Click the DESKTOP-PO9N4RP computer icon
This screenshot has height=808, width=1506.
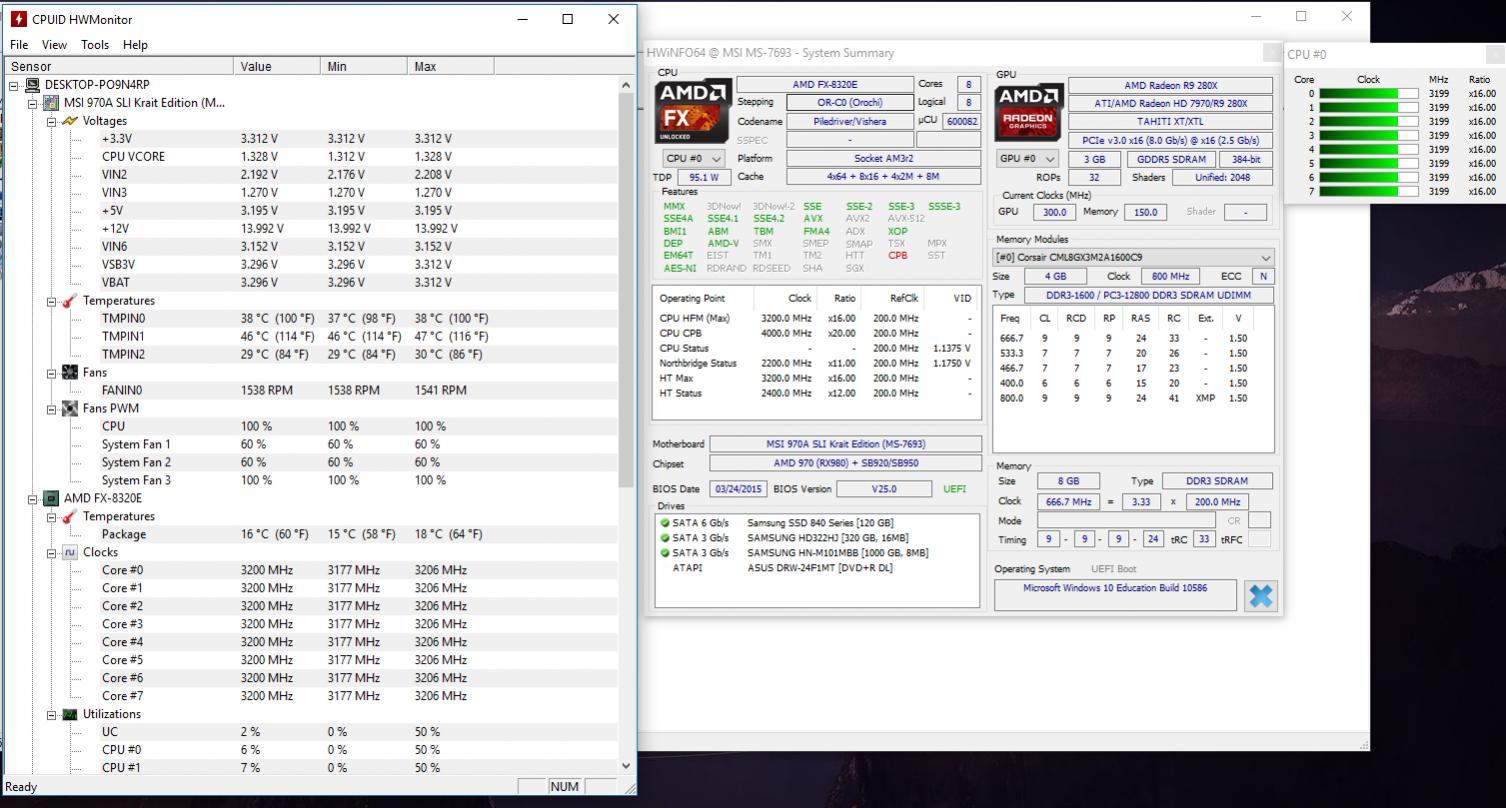pyautogui.click(x=32, y=85)
